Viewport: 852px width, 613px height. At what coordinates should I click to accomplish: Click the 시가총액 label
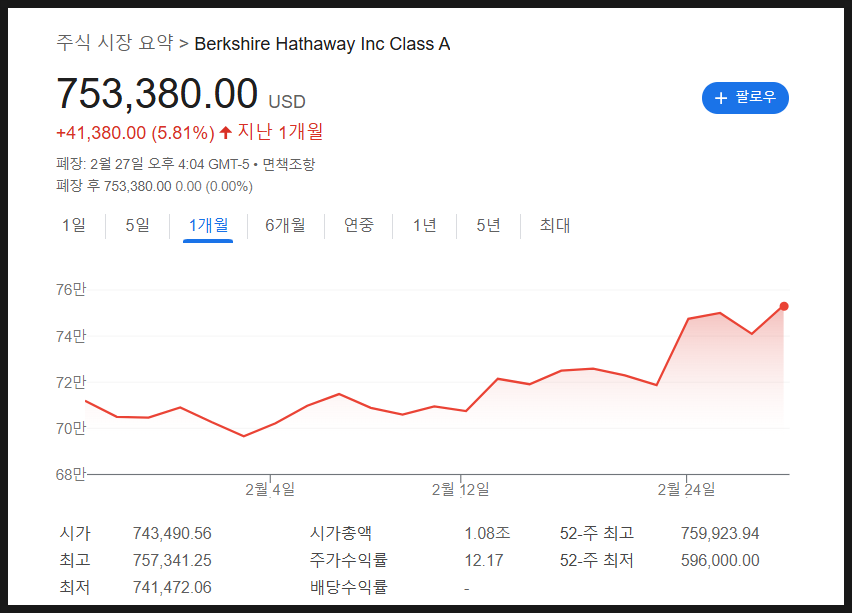341,533
